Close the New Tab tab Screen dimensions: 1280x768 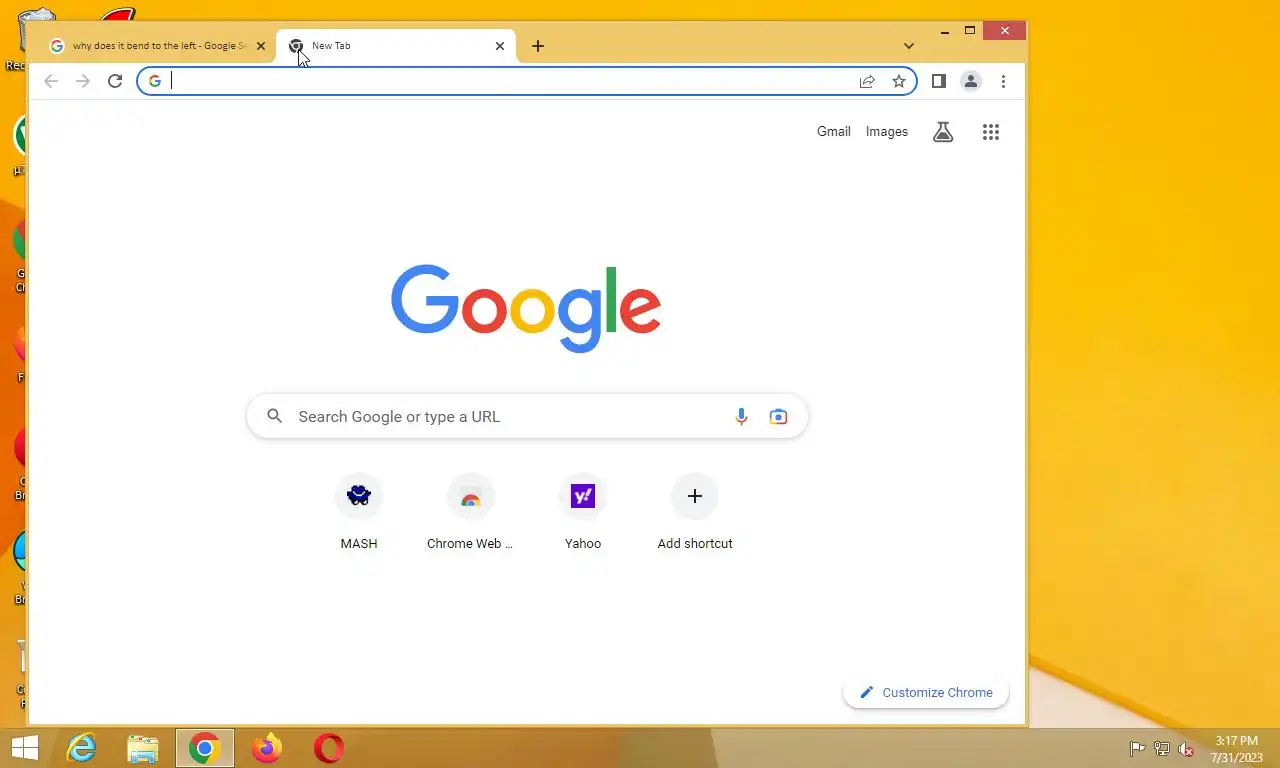click(x=500, y=46)
